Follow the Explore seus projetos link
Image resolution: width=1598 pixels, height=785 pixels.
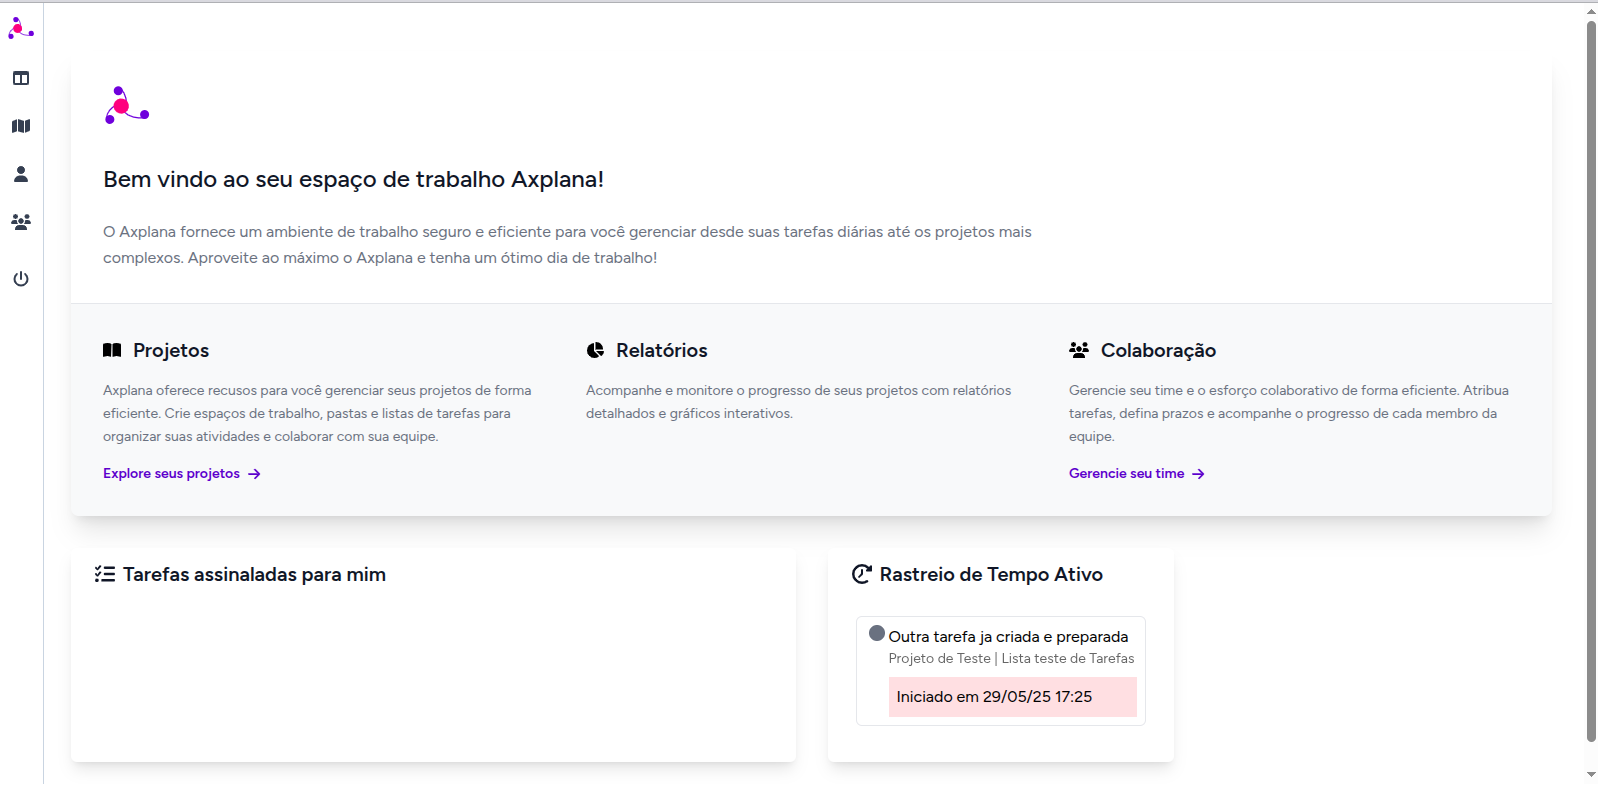(x=182, y=473)
